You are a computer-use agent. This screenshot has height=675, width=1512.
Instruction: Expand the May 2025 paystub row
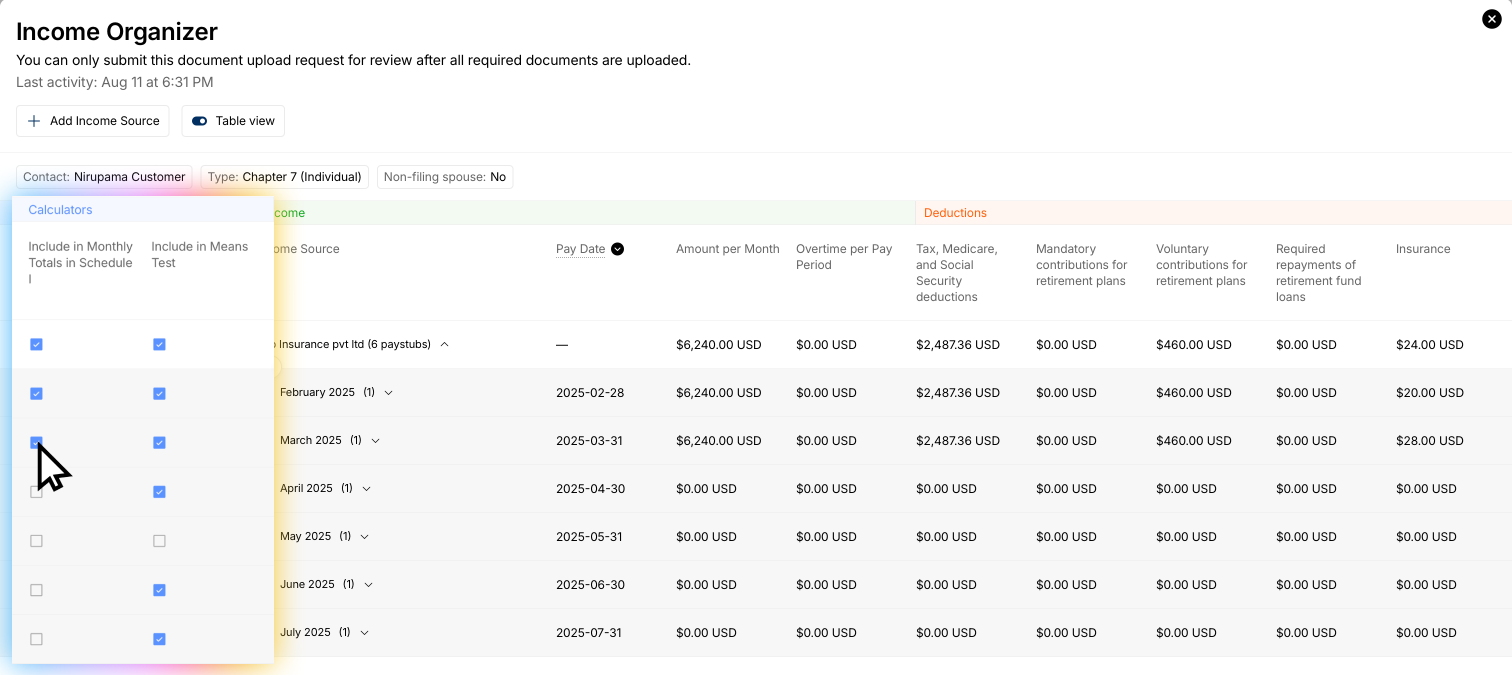365,537
